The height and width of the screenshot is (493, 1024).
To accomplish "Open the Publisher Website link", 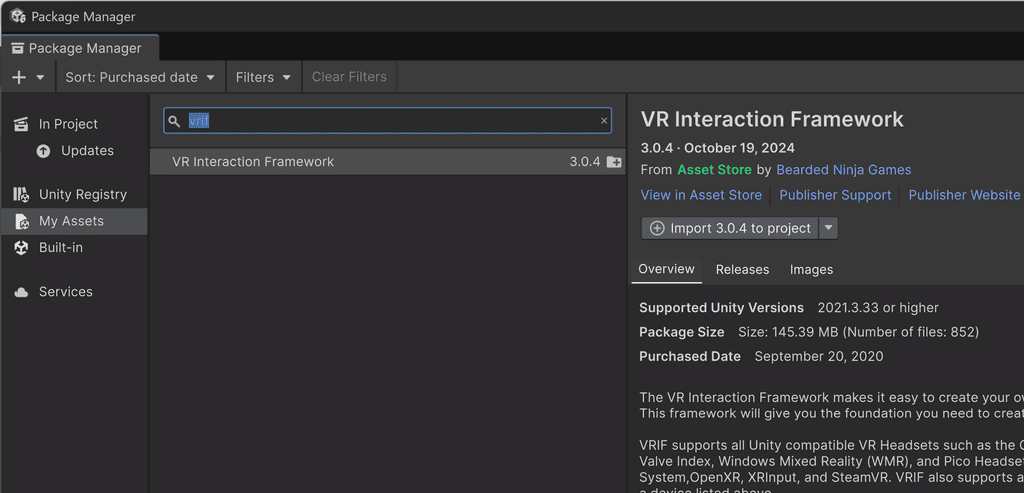I will pos(964,195).
